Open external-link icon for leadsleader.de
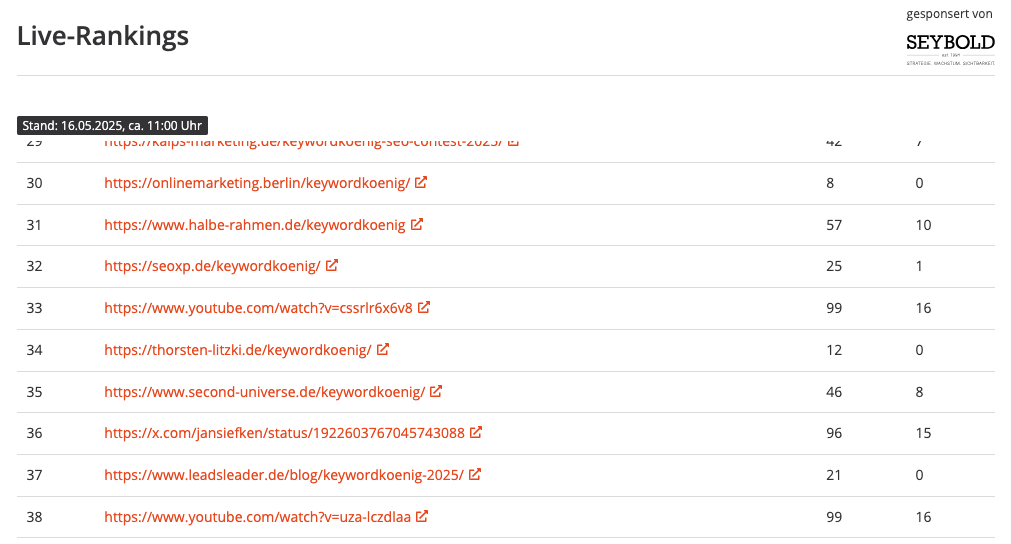Image resolution: width=1011 pixels, height=544 pixels. (x=475, y=474)
